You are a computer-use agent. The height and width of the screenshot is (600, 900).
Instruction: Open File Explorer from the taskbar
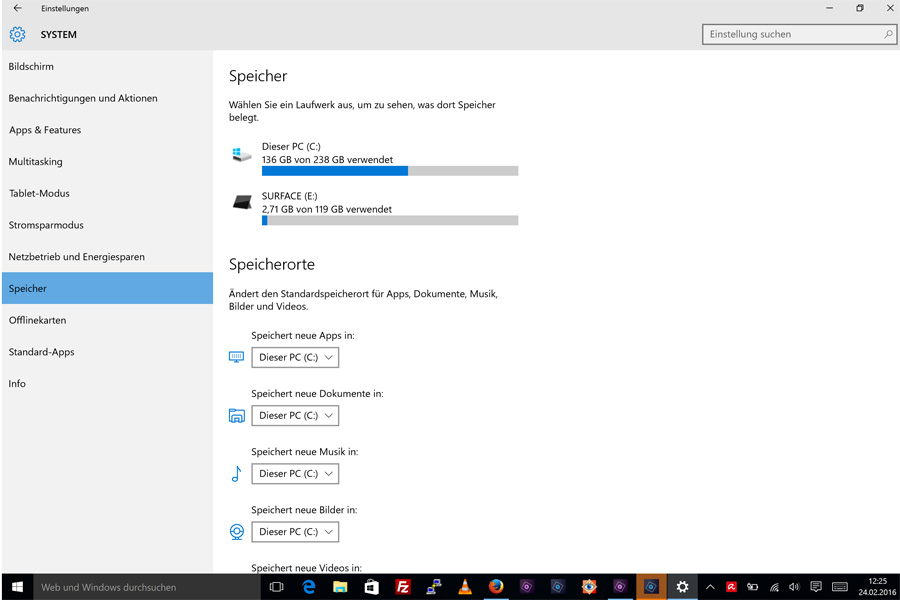click(x=340, y=587)
